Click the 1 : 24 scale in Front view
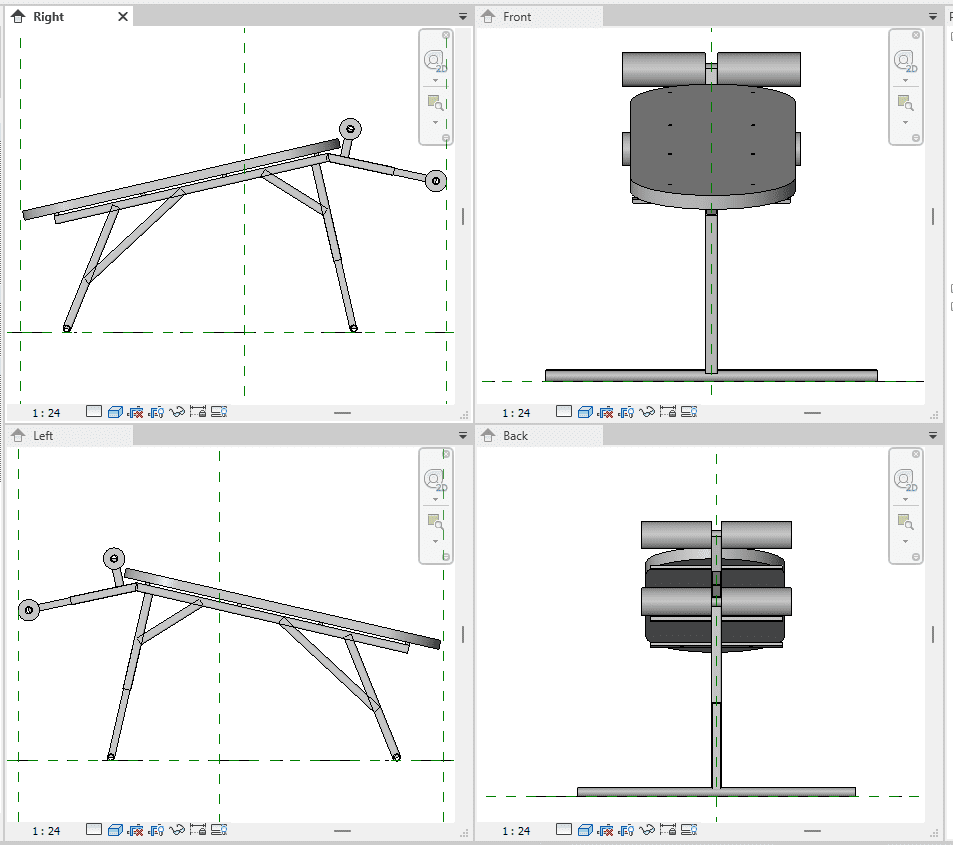The image size is (953, 845). (x=516, y=412)
